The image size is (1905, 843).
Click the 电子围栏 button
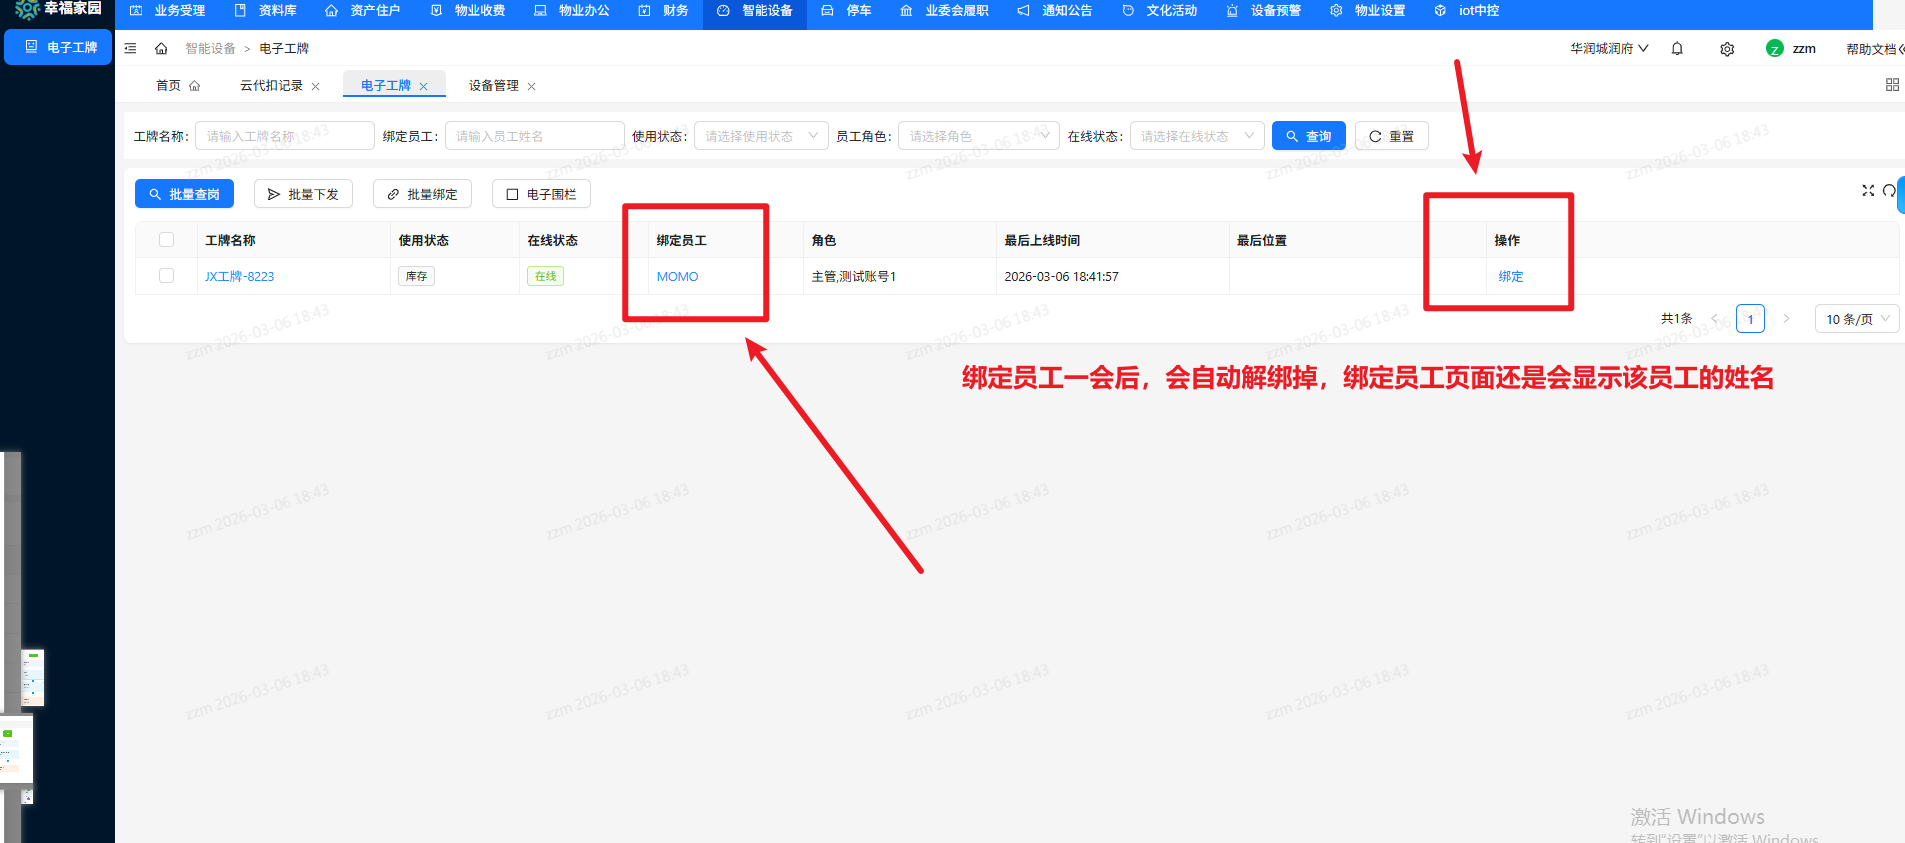pyautogui.click(x=541, y=194)
